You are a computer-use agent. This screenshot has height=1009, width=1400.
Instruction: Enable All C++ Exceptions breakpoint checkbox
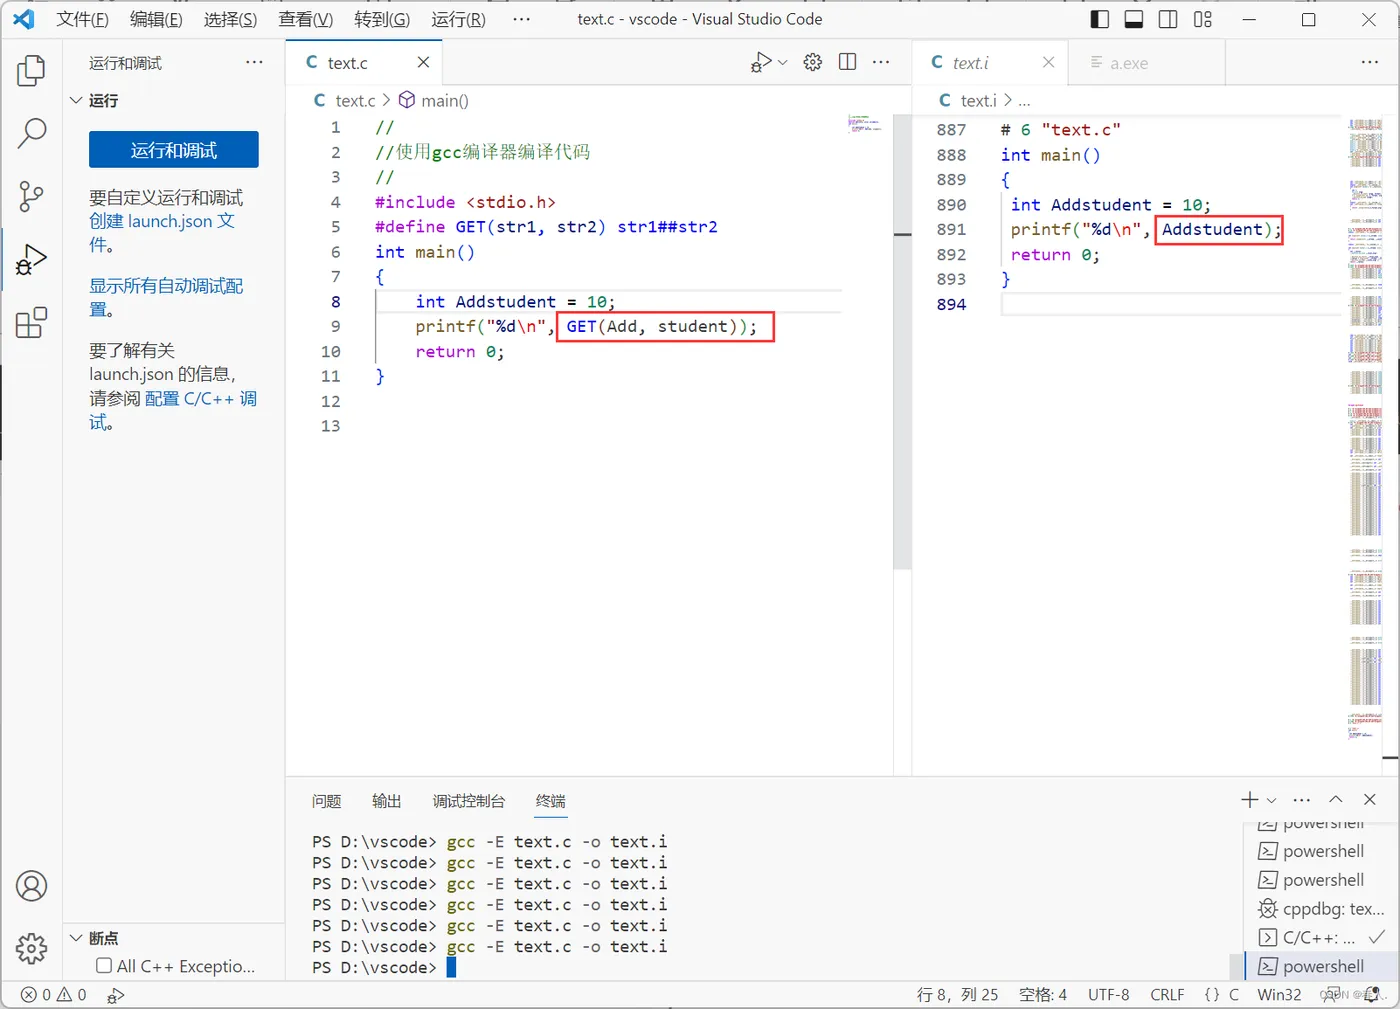coord(104,966)
